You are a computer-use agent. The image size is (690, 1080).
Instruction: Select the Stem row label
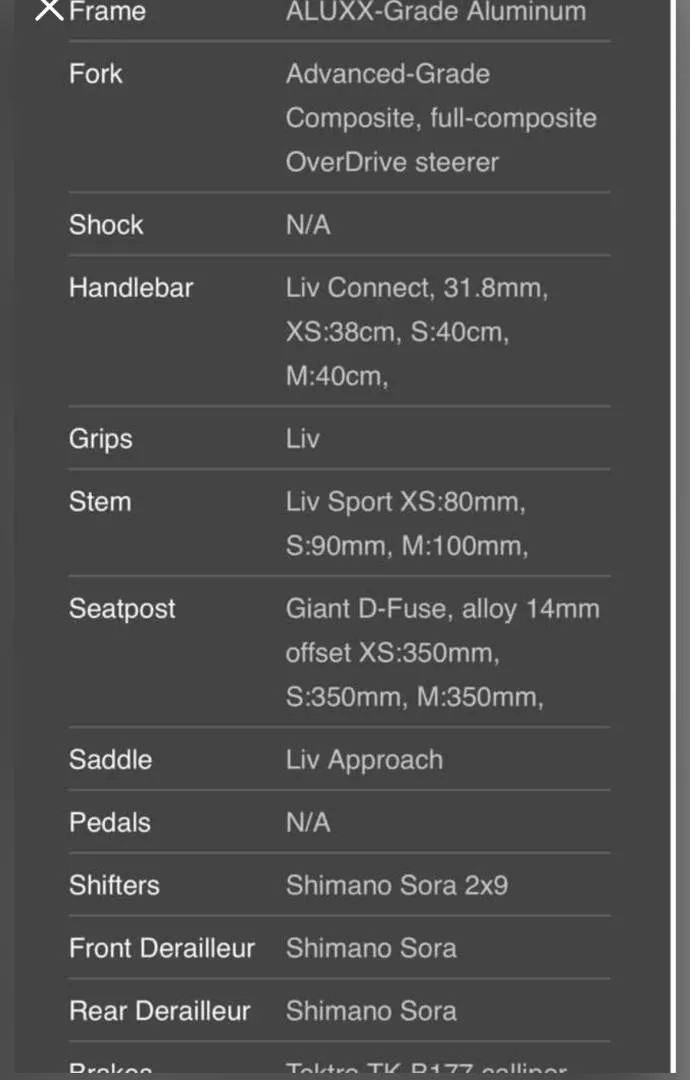[x=100, y=502]
